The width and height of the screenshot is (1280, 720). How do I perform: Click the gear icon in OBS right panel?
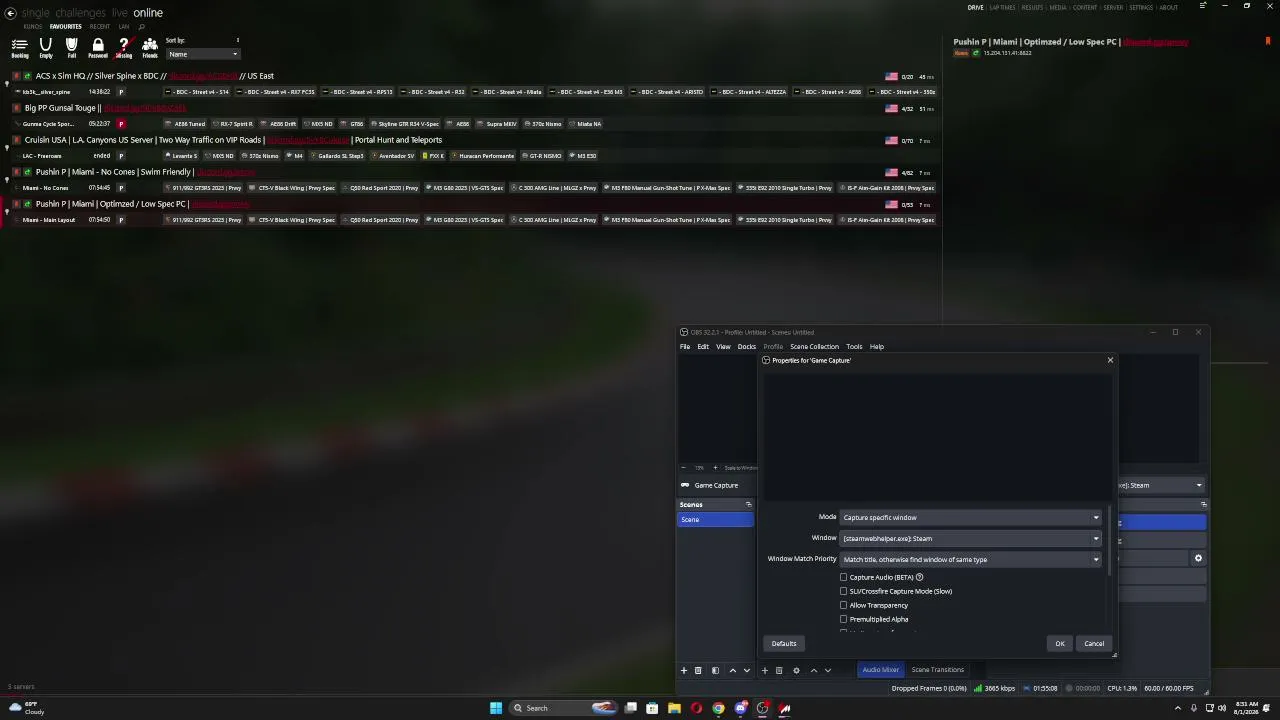click(1198, 558)
